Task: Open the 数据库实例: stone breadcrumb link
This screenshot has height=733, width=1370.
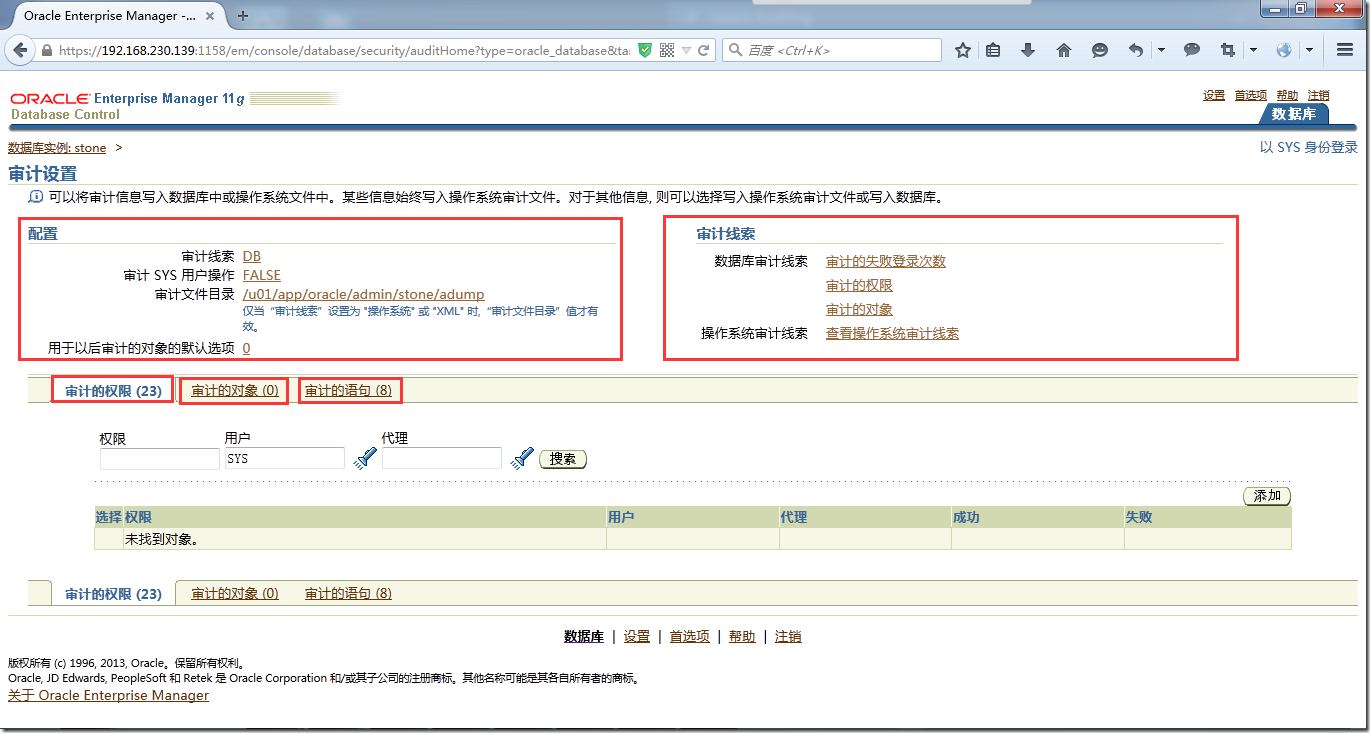Action: pyautogui.click(x=57, y=147)
